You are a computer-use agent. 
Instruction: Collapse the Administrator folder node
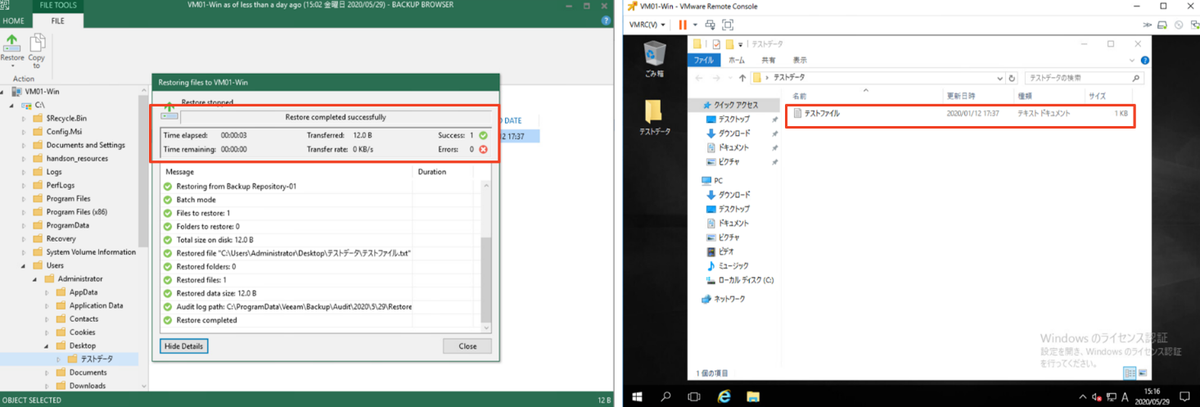(x=37, y=278)
